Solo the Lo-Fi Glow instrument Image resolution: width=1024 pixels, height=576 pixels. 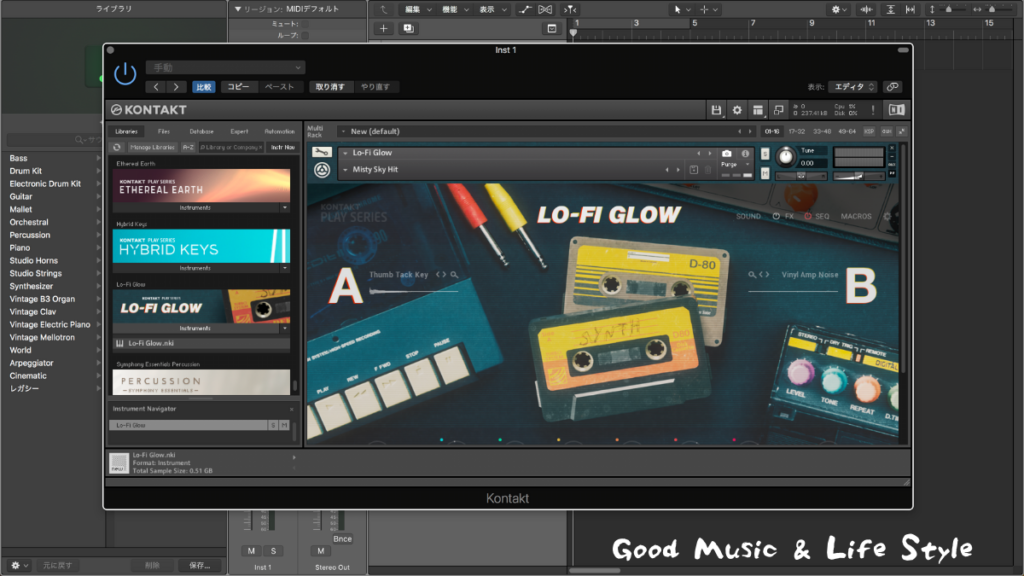click(x=765, y=154)
